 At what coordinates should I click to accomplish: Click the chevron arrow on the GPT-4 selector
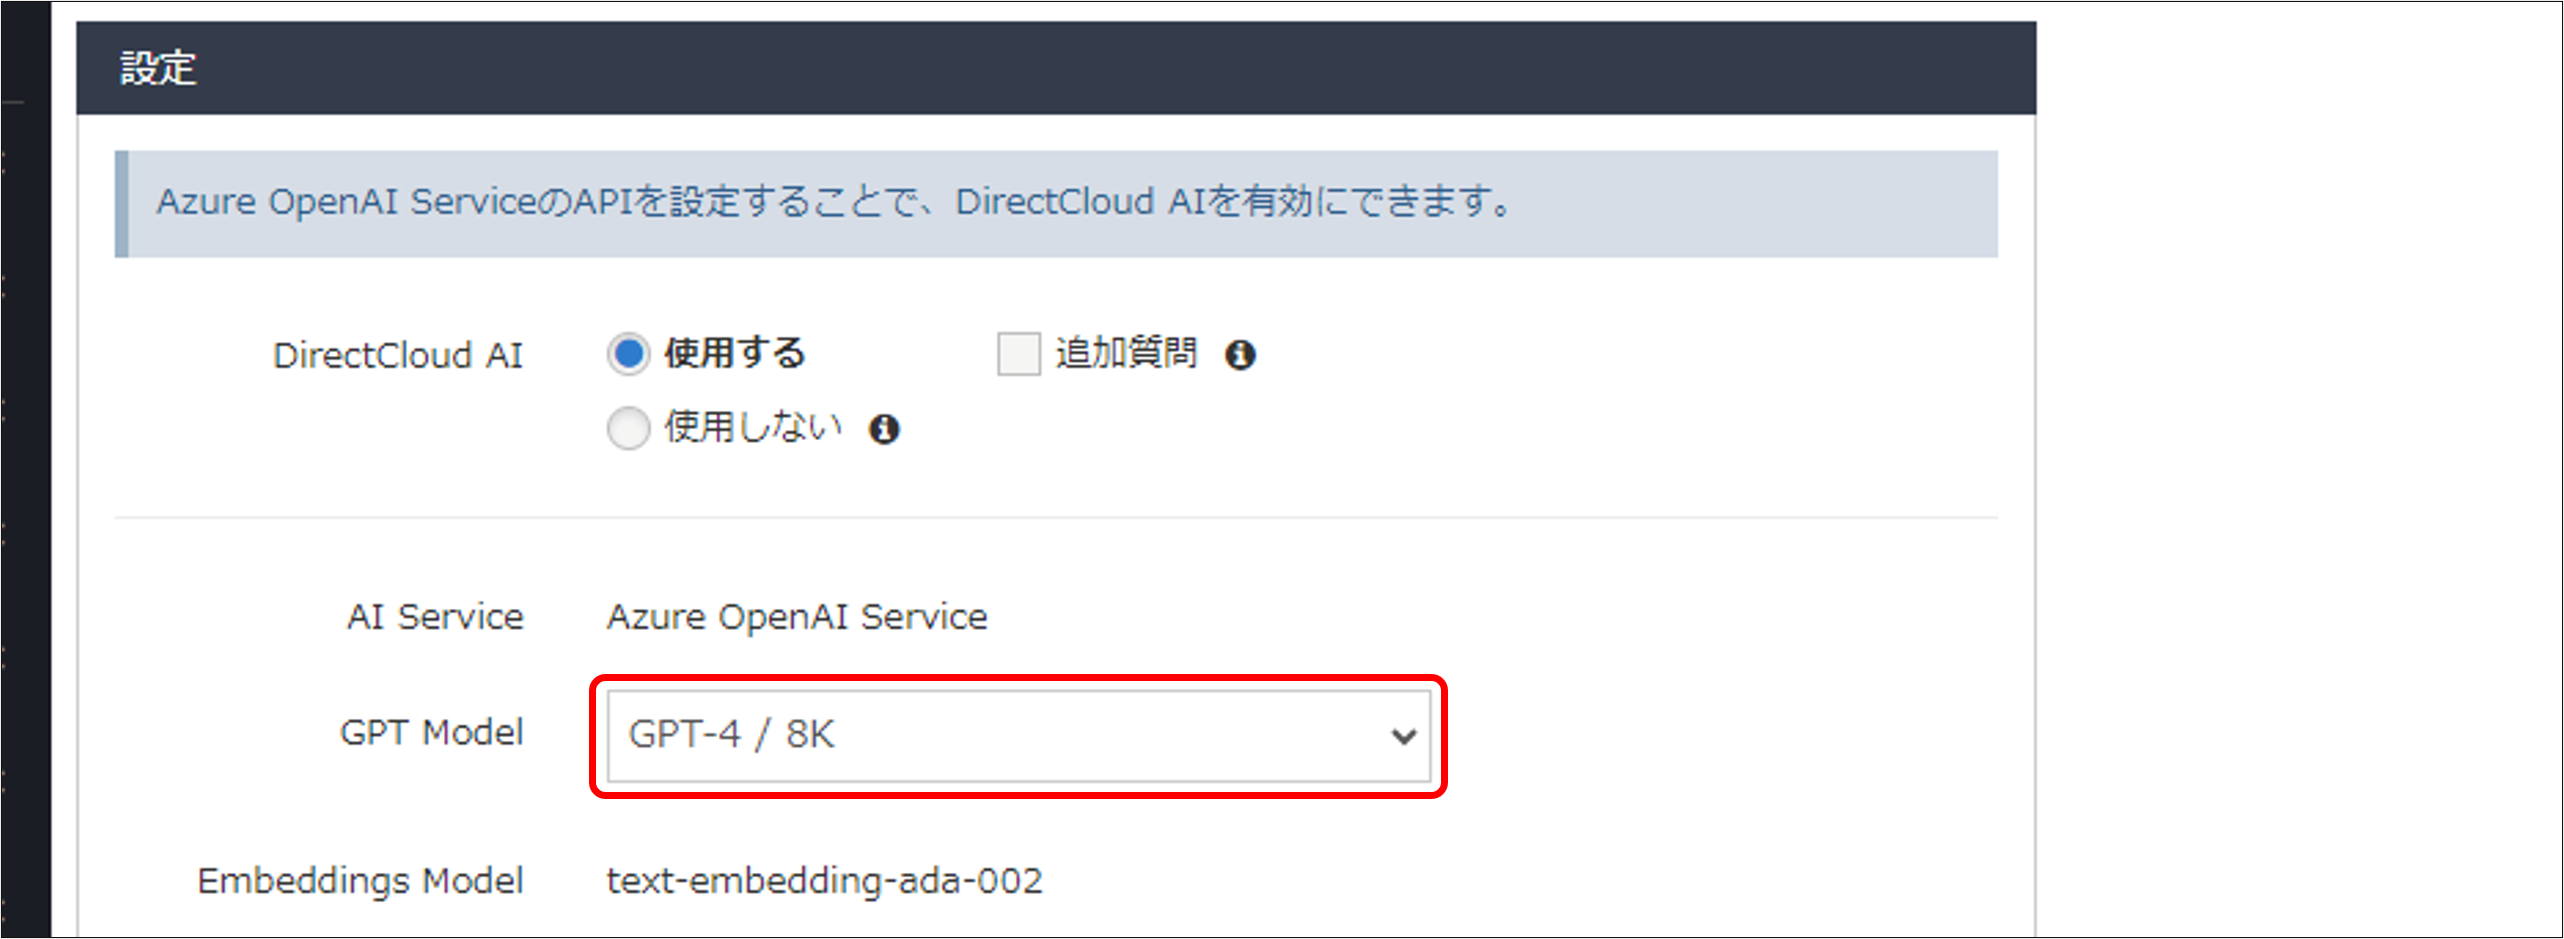(x=1404, y=736)
